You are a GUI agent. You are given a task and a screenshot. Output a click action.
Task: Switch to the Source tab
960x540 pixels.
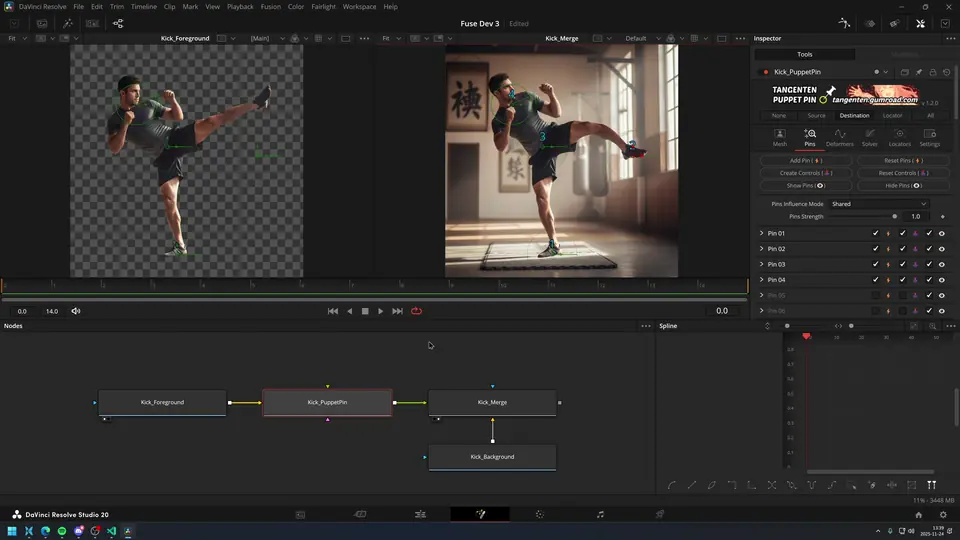point(816,115)
